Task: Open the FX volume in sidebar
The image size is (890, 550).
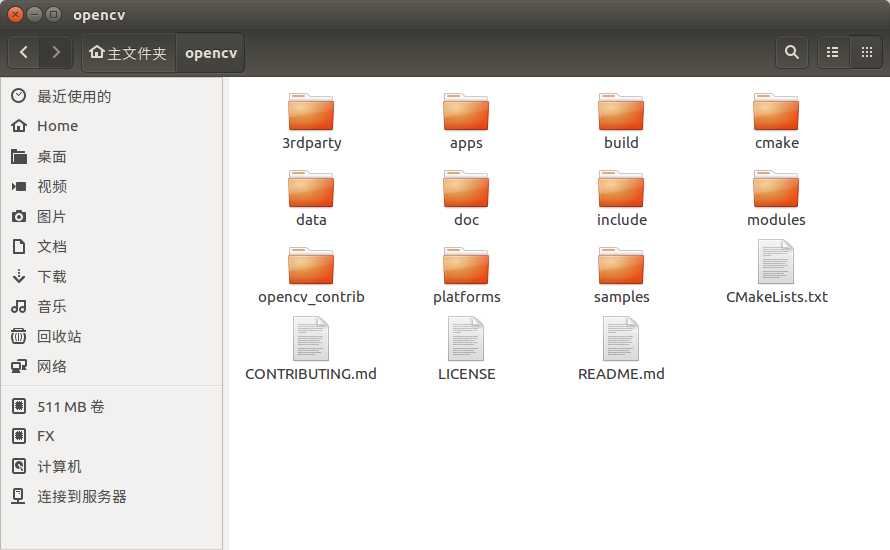Action: pyautogui.click(x=111, y=436)
